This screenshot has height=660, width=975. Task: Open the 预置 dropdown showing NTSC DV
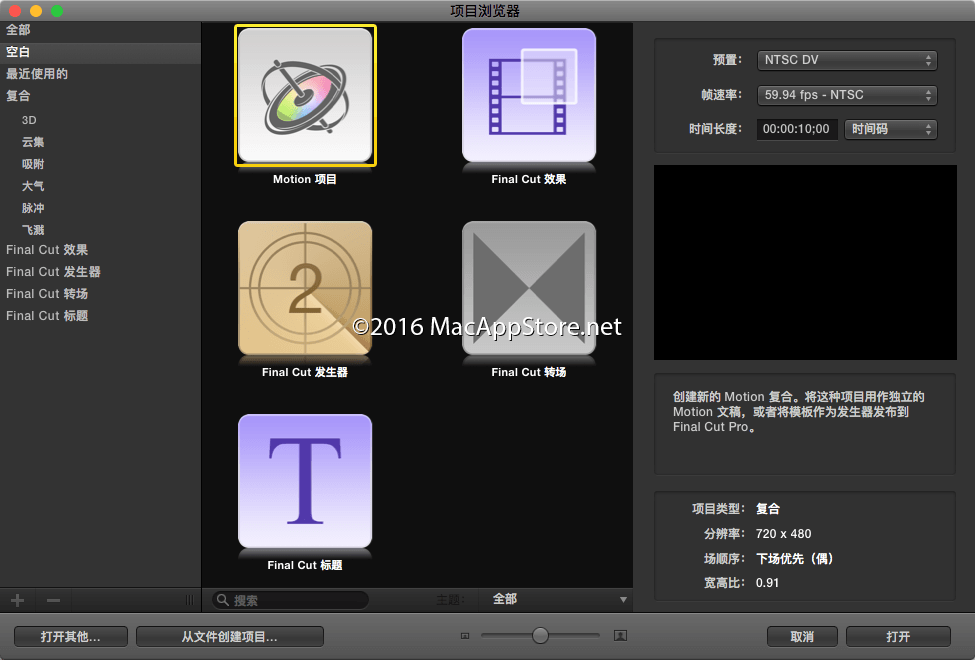(x=846, y=60)
